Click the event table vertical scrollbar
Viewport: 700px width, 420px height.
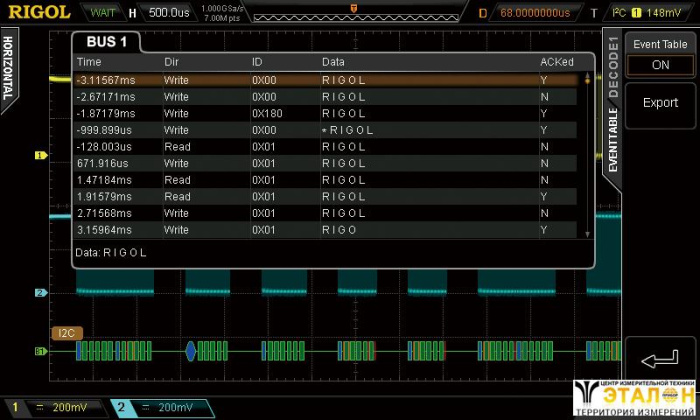click(x=587, y=150)
